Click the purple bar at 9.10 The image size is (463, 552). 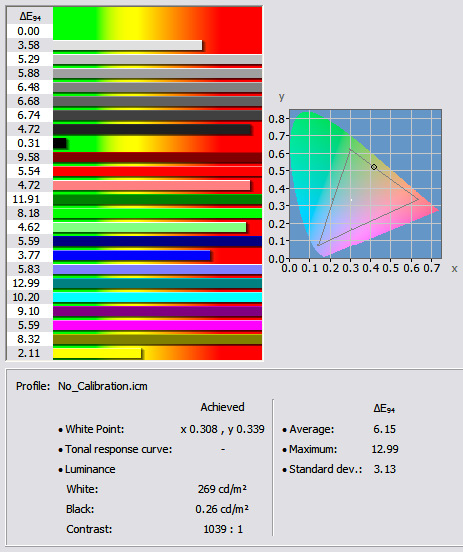(157, 311)
